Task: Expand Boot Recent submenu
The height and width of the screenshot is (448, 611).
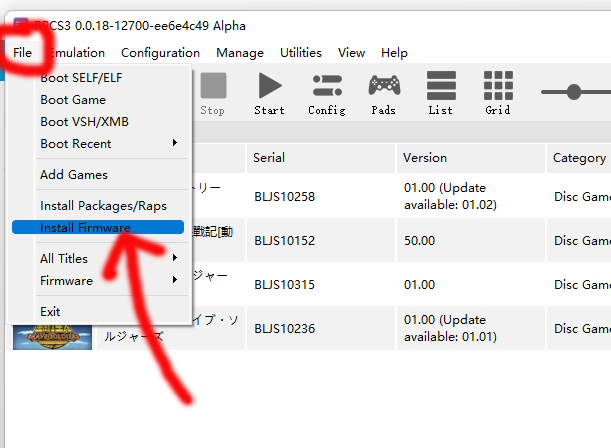Action: [98, 143]
